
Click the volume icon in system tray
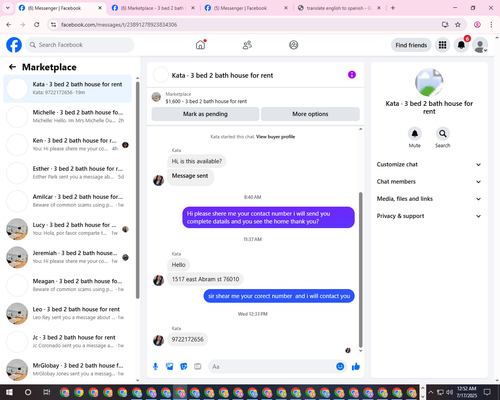click(x=450, y=392)
